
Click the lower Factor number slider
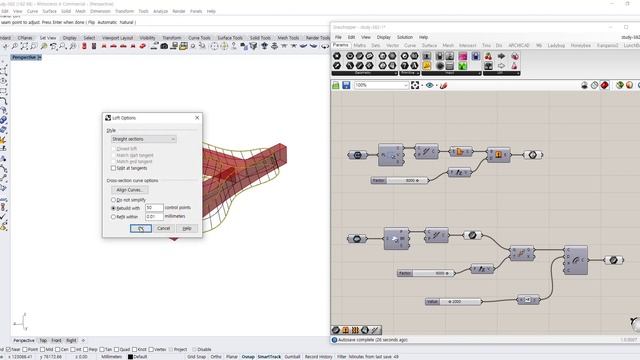click(x=425, y=273)
